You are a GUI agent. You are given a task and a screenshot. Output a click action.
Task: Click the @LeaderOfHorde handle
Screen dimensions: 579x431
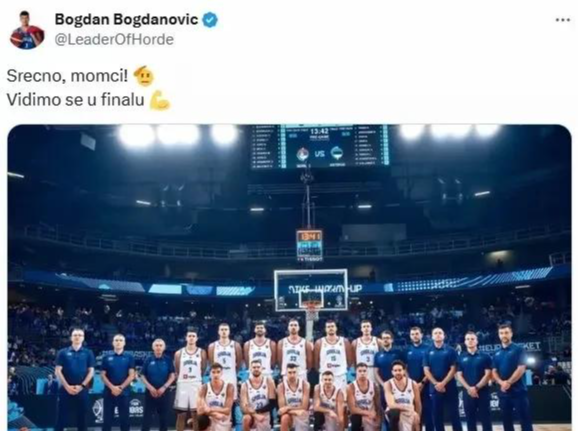pyautogui.click(x=114, y=40)
